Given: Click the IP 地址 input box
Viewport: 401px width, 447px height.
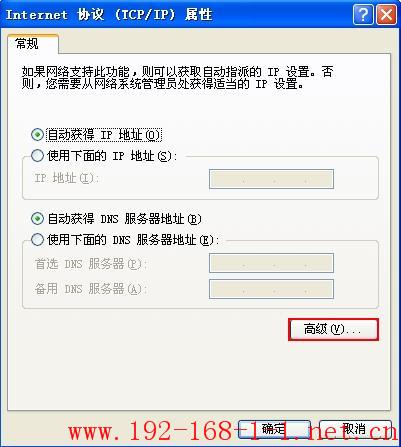Looking at the screenshot, I should [x=271, y=179].
